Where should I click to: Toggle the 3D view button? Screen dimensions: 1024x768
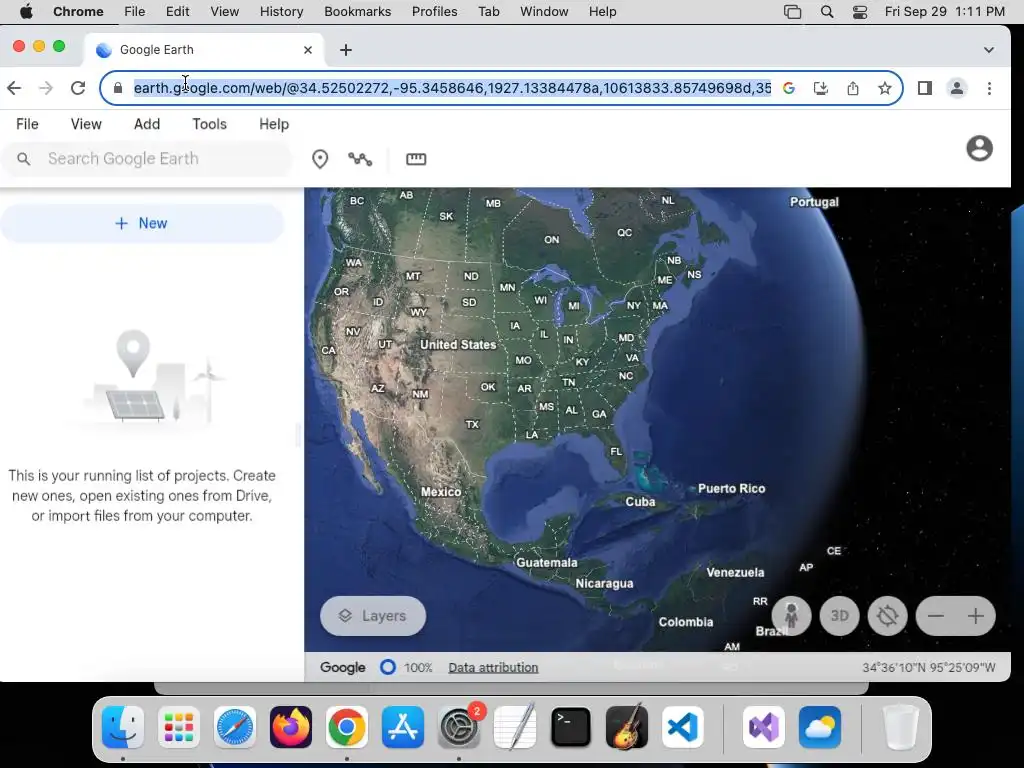tap(839, 616)
